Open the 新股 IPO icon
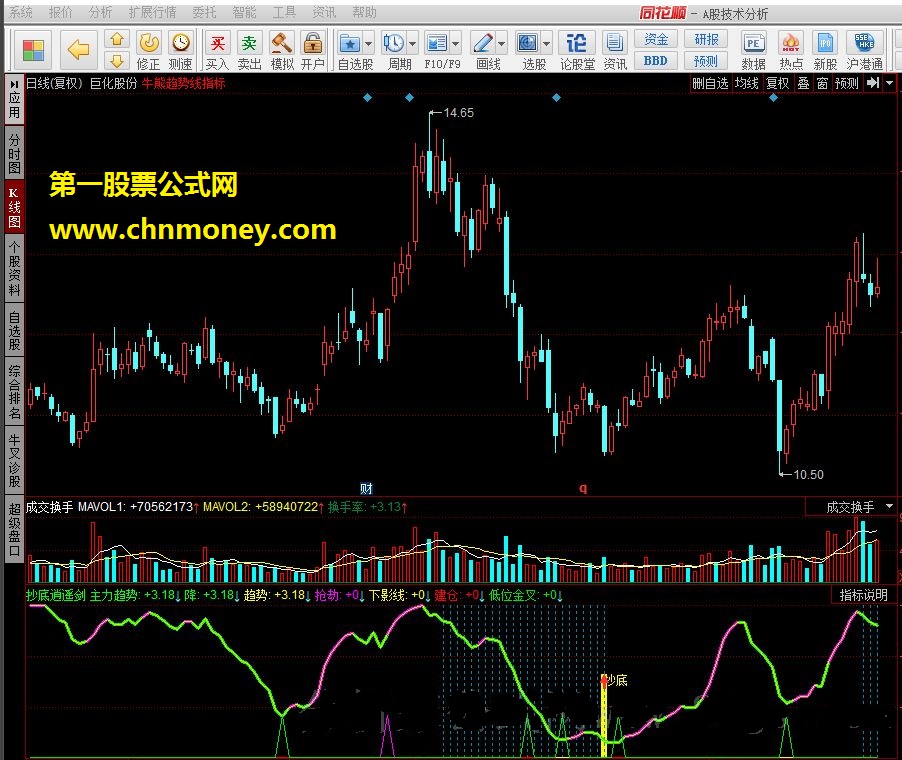Screen dimensions: 902x760 click(x=825, y=51)
